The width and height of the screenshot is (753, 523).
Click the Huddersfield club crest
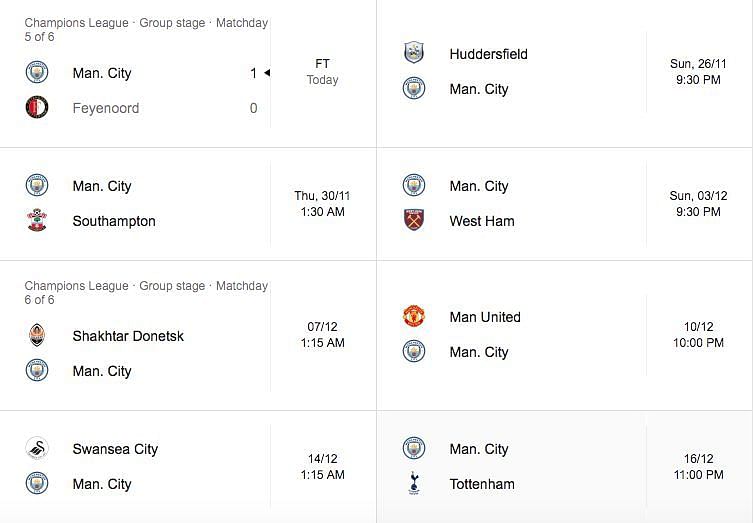(x=413, y=53)
